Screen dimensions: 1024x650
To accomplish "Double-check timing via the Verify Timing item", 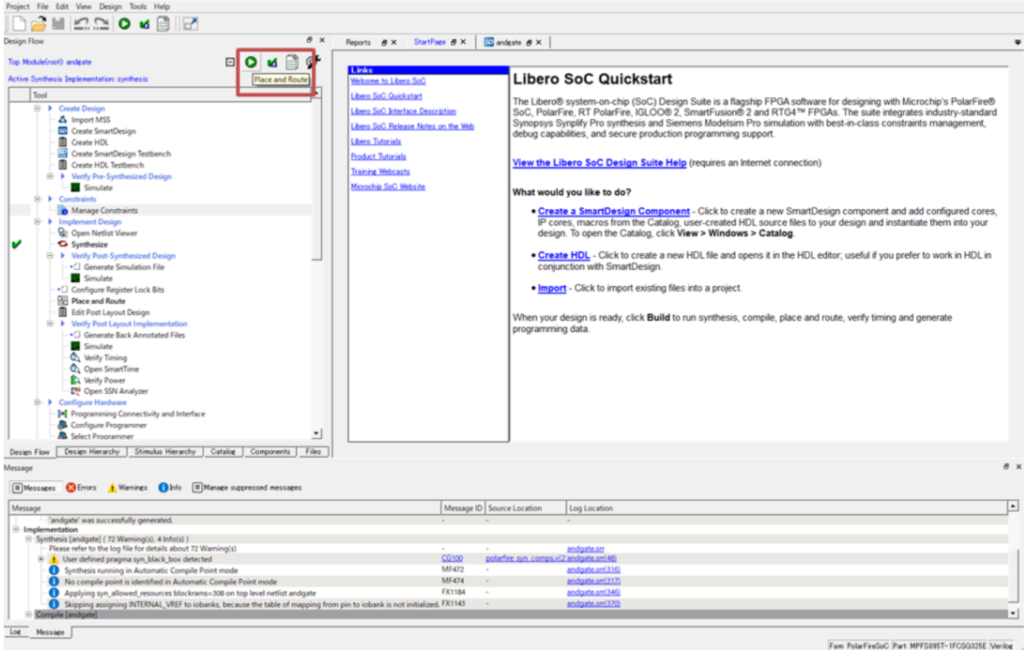I will [x=104, y=358].
